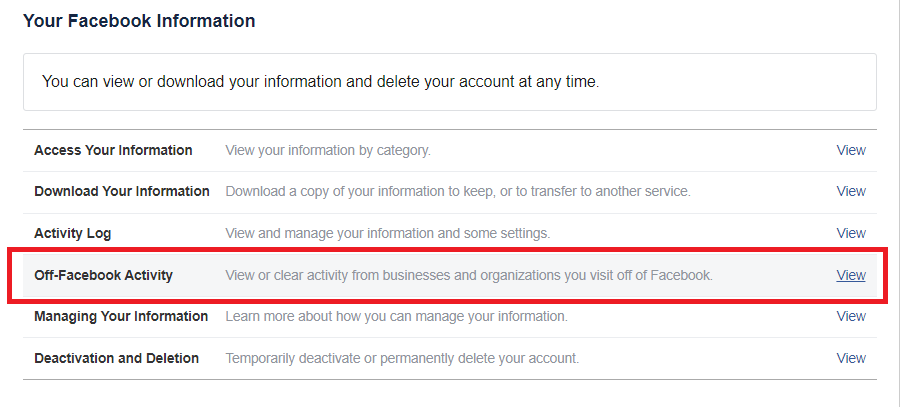Select the Access Your Information row title

pos(113,150)
